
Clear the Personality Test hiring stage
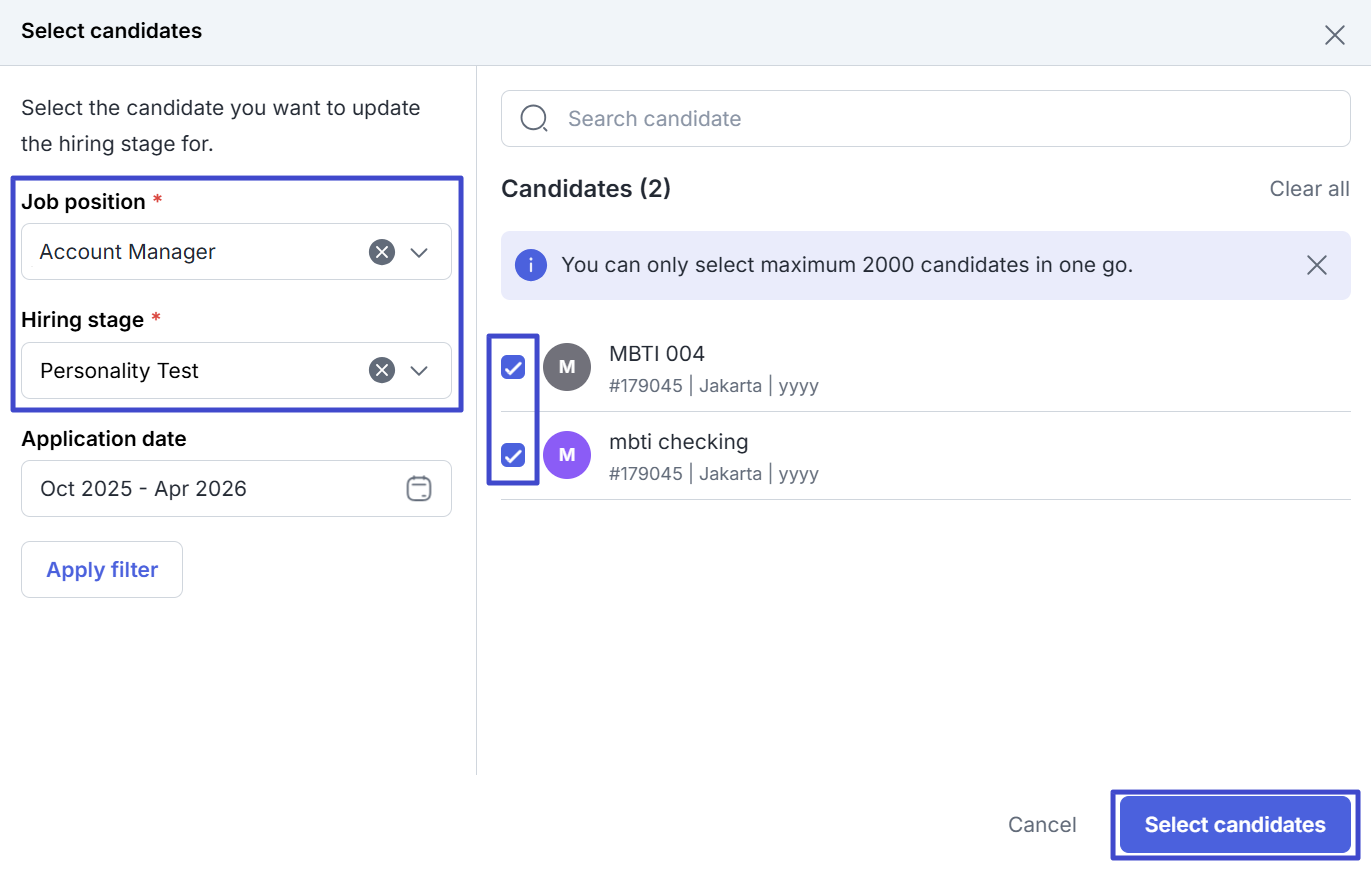(382, 371)
